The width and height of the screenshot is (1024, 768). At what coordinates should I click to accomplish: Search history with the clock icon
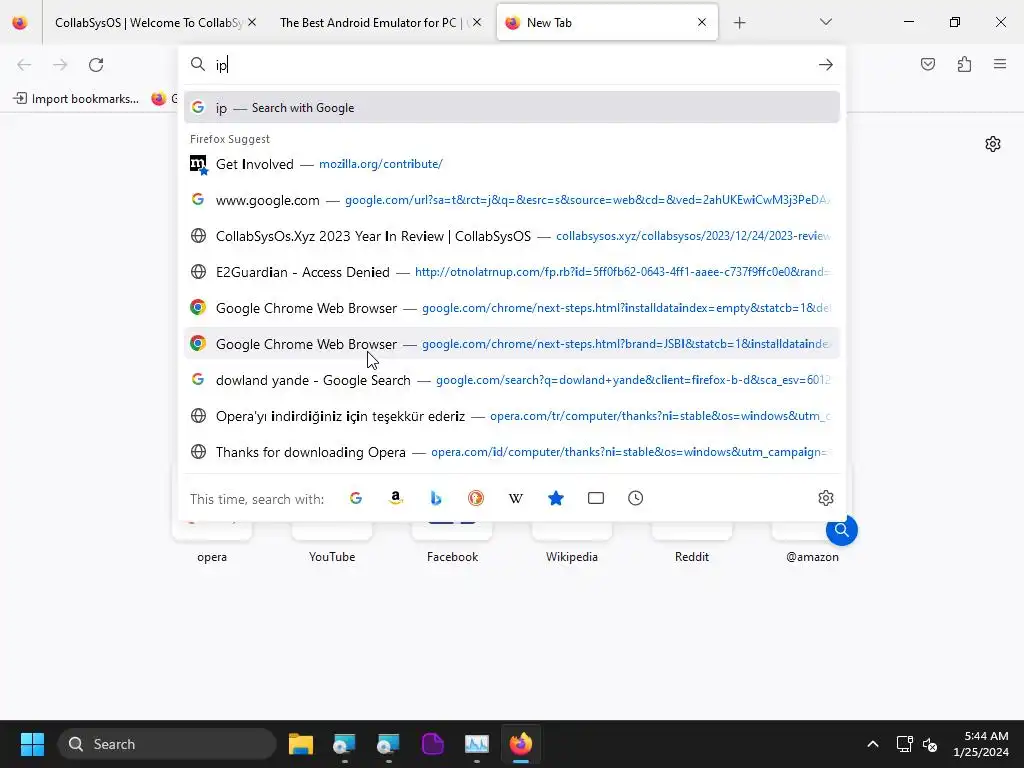635,498
